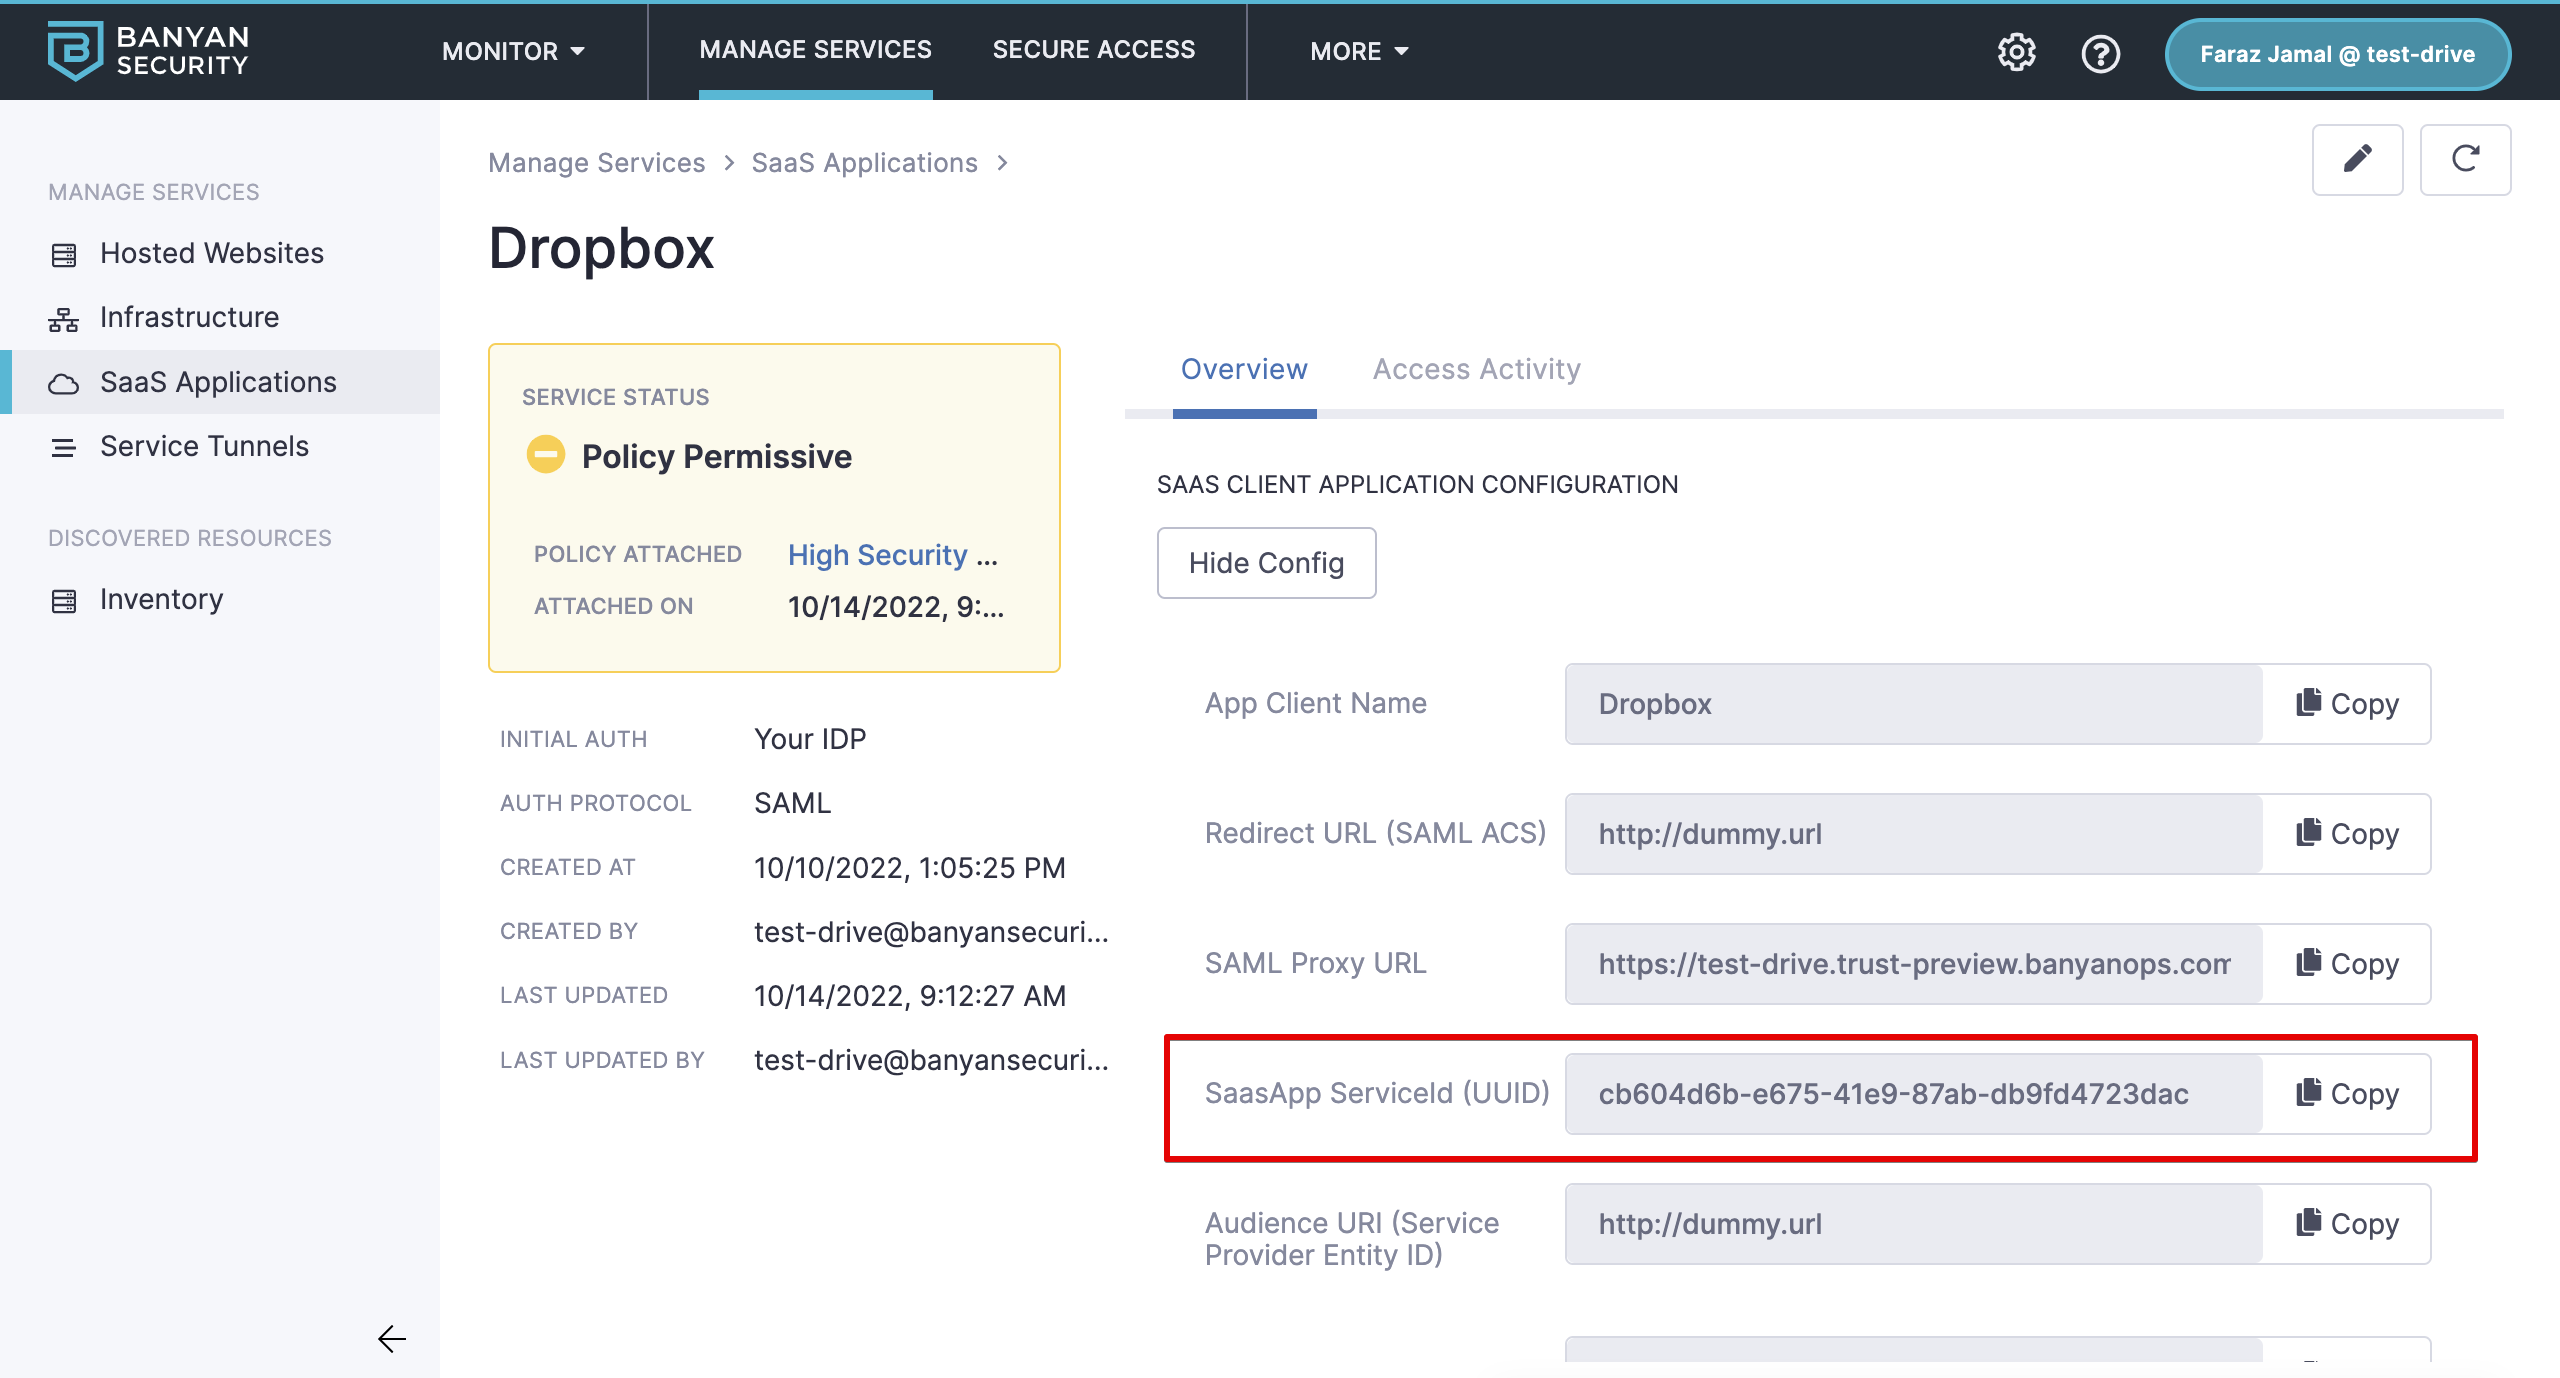This screenshot has height=1378, width=2560.
Task: Open Faraz Jamal account menu
Action: (2337, 54)
